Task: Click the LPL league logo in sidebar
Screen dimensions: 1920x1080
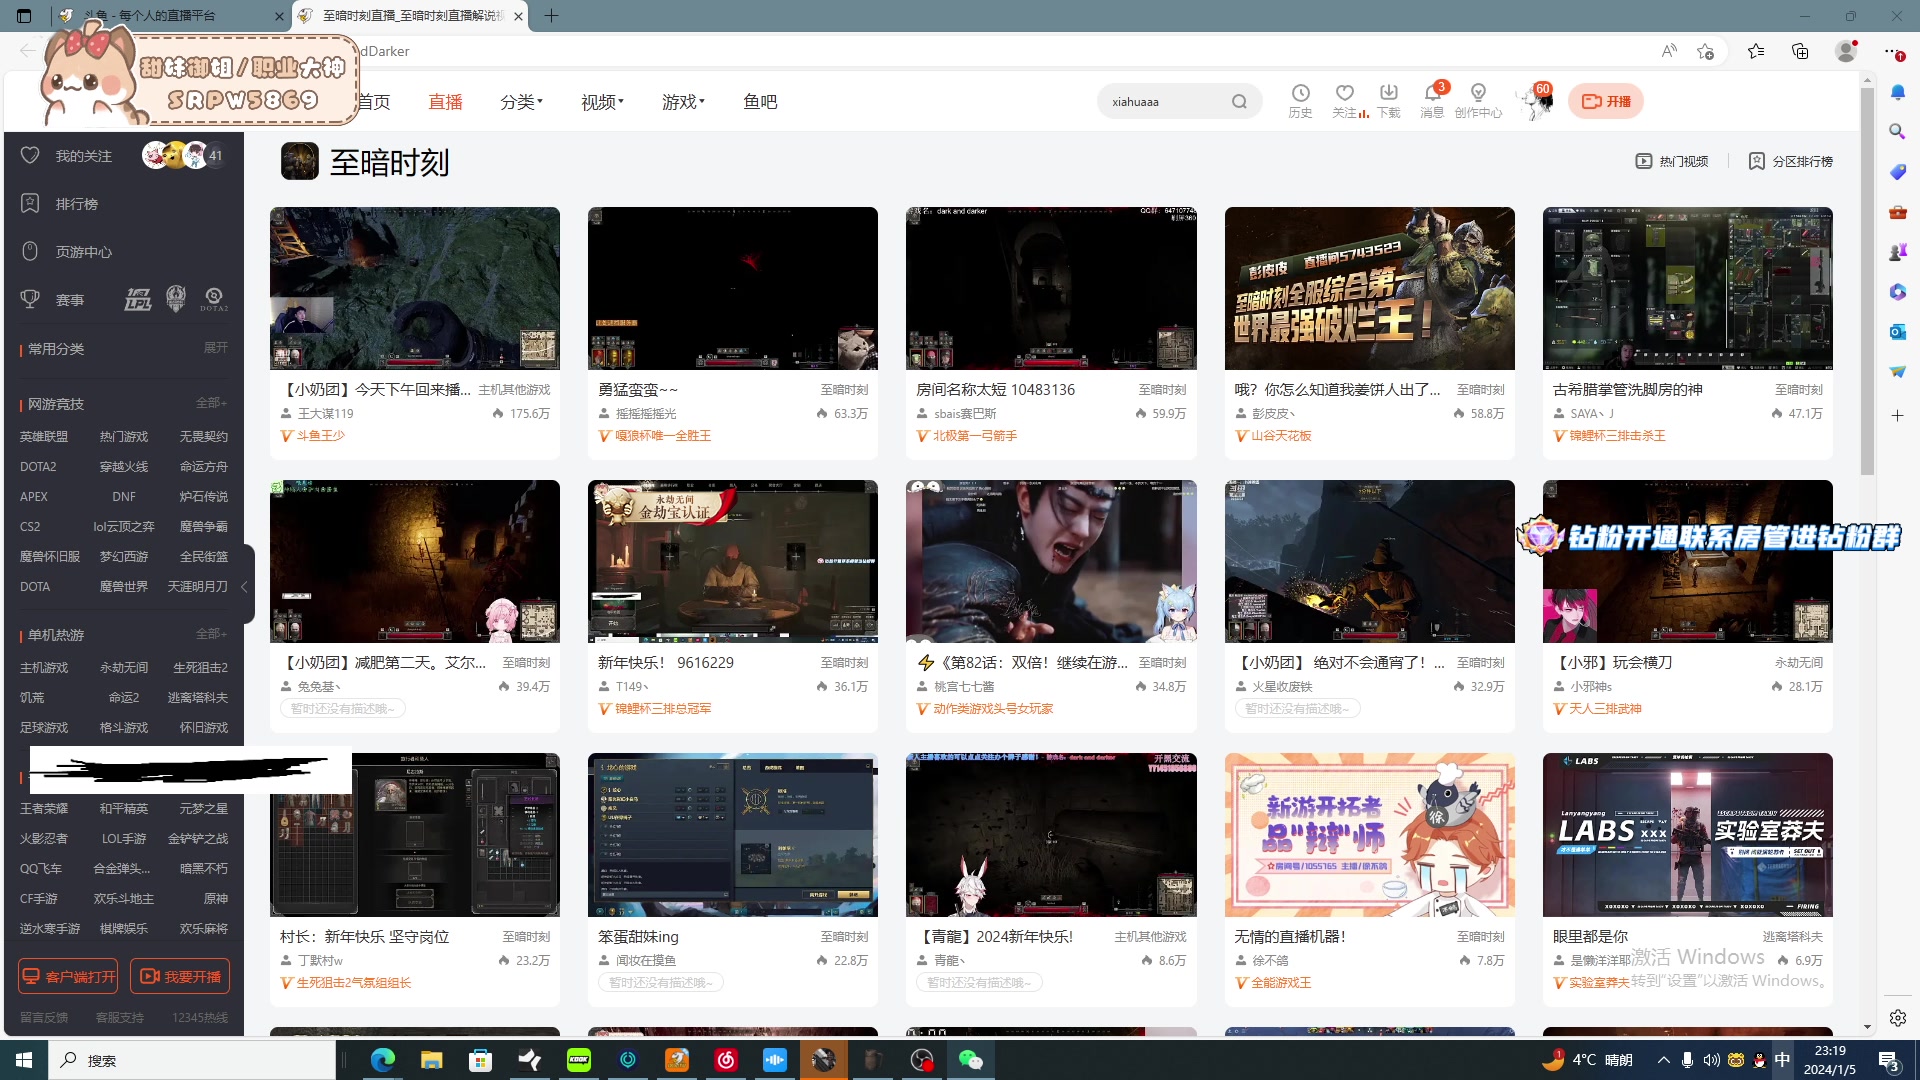Action: 138,299
